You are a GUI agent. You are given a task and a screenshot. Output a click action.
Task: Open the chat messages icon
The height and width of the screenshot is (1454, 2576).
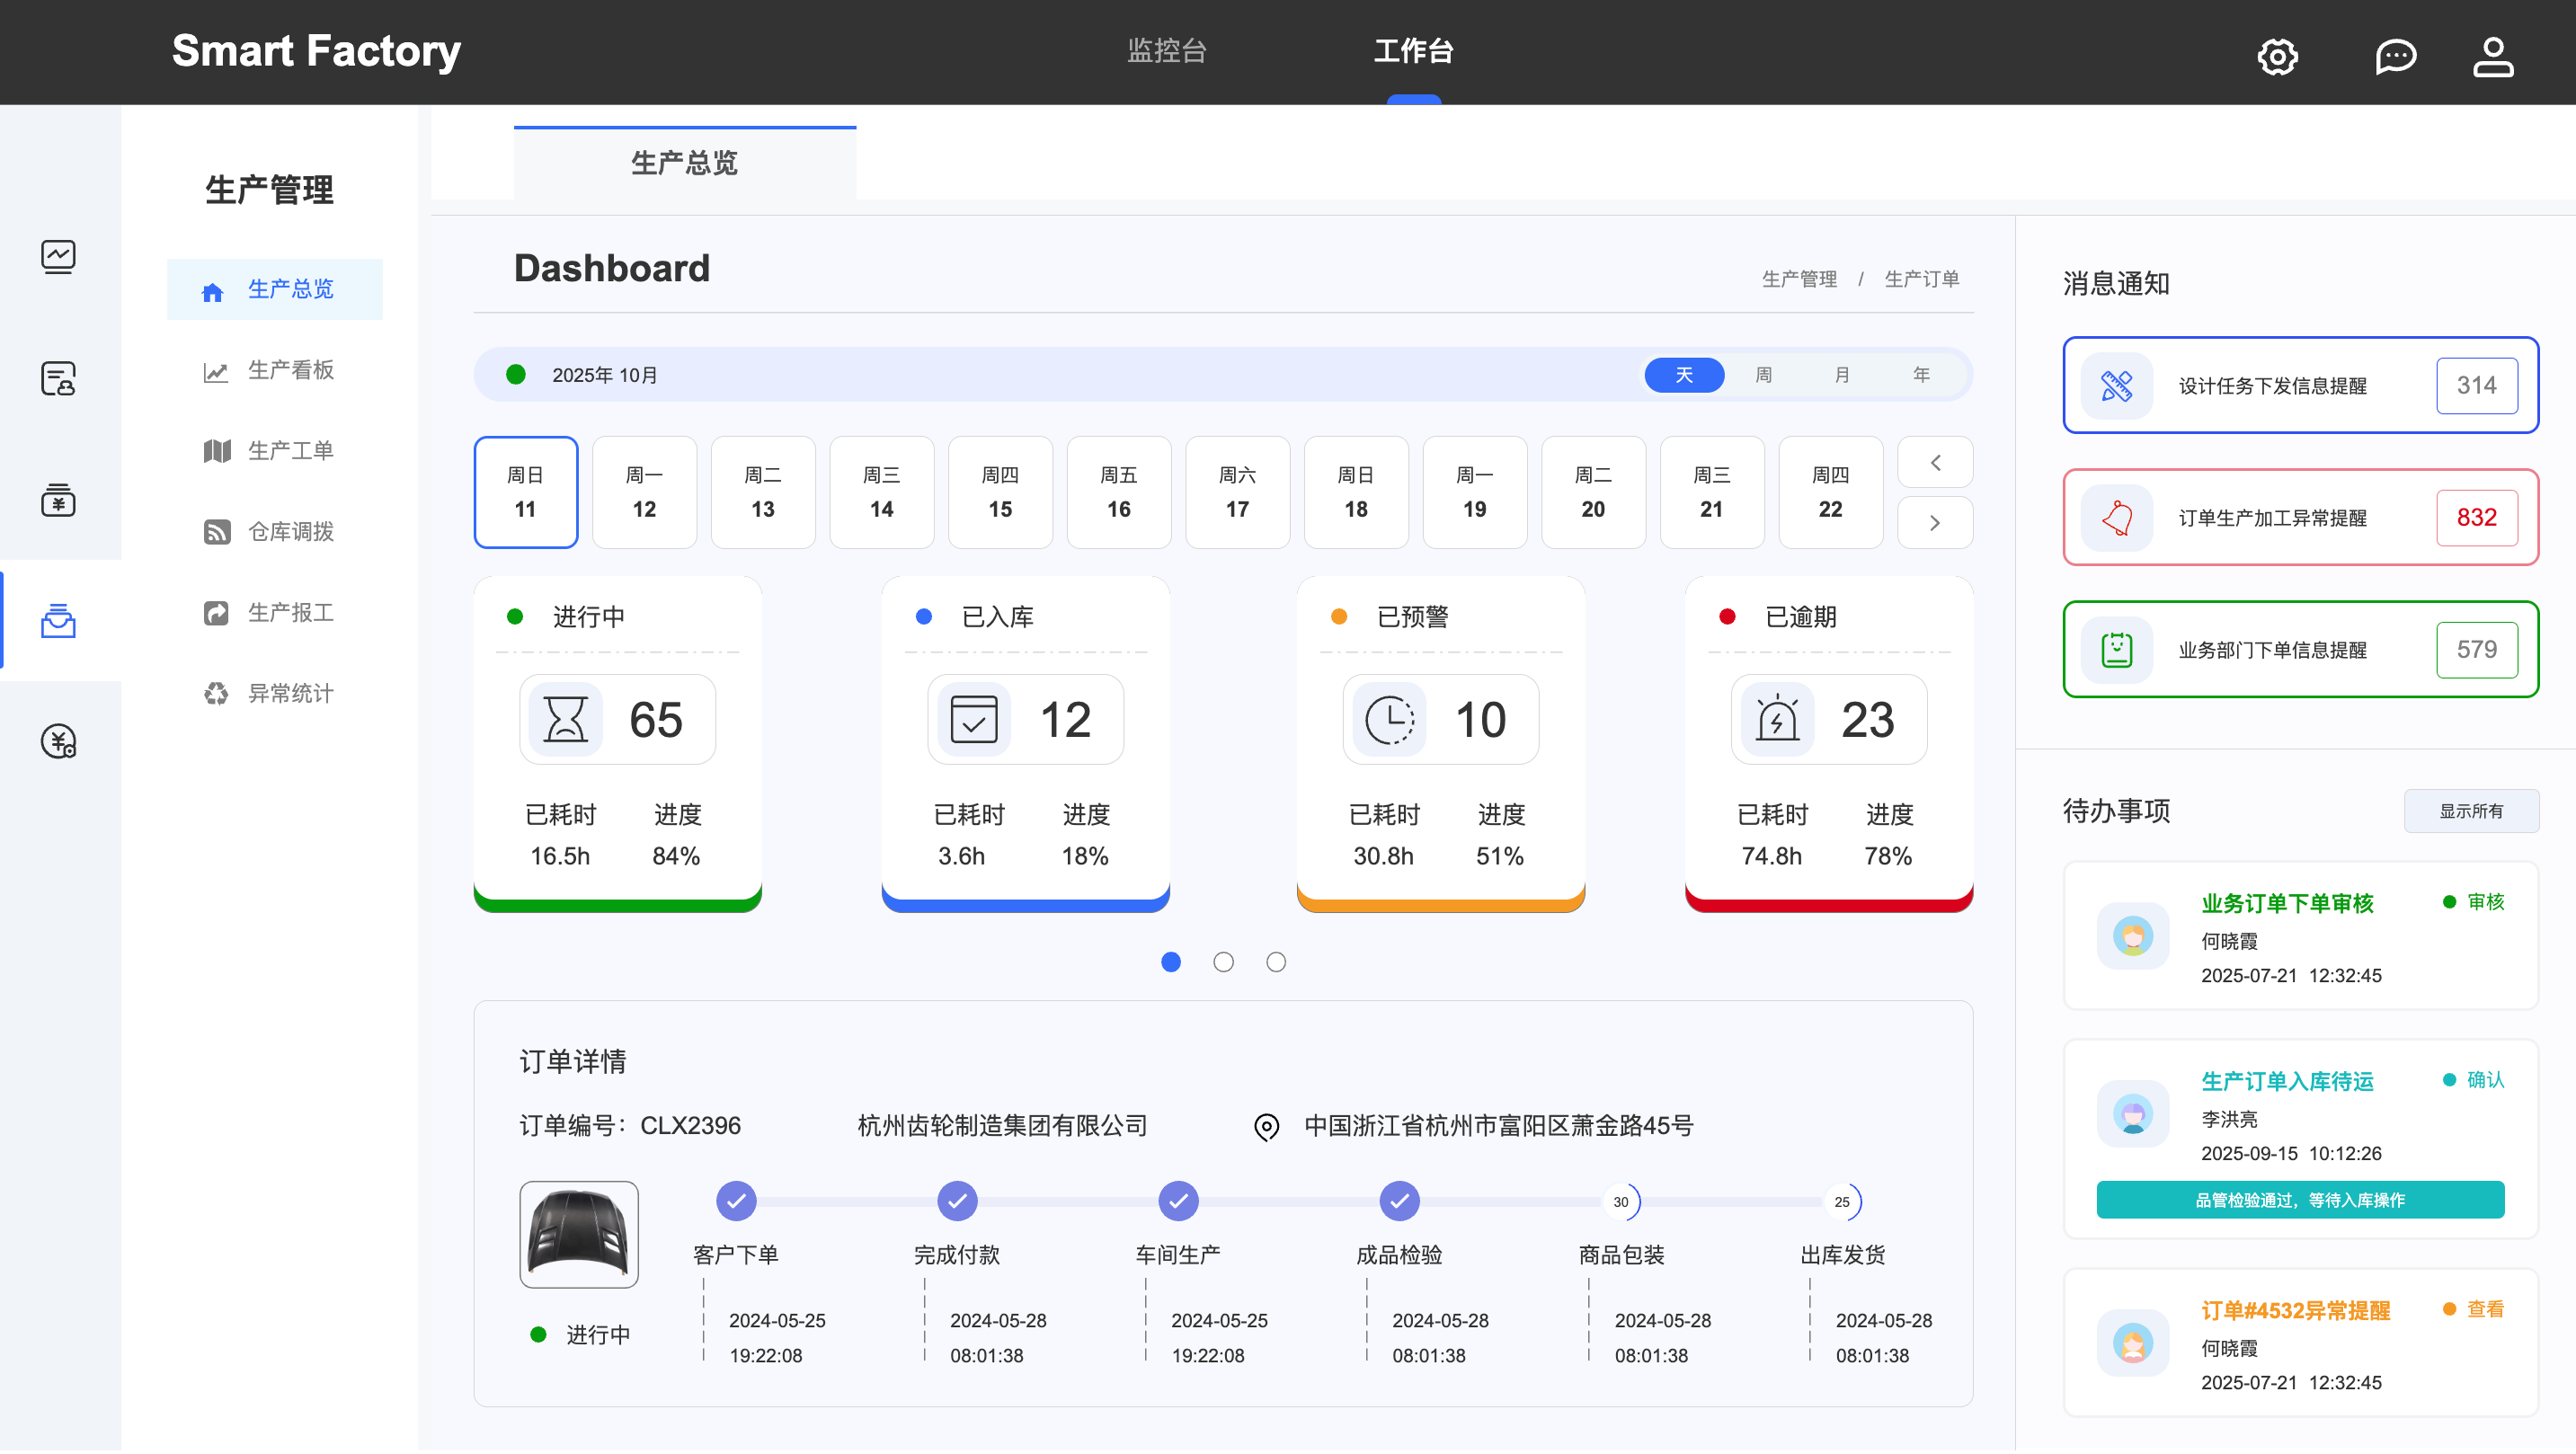[x=2395, y=56]
